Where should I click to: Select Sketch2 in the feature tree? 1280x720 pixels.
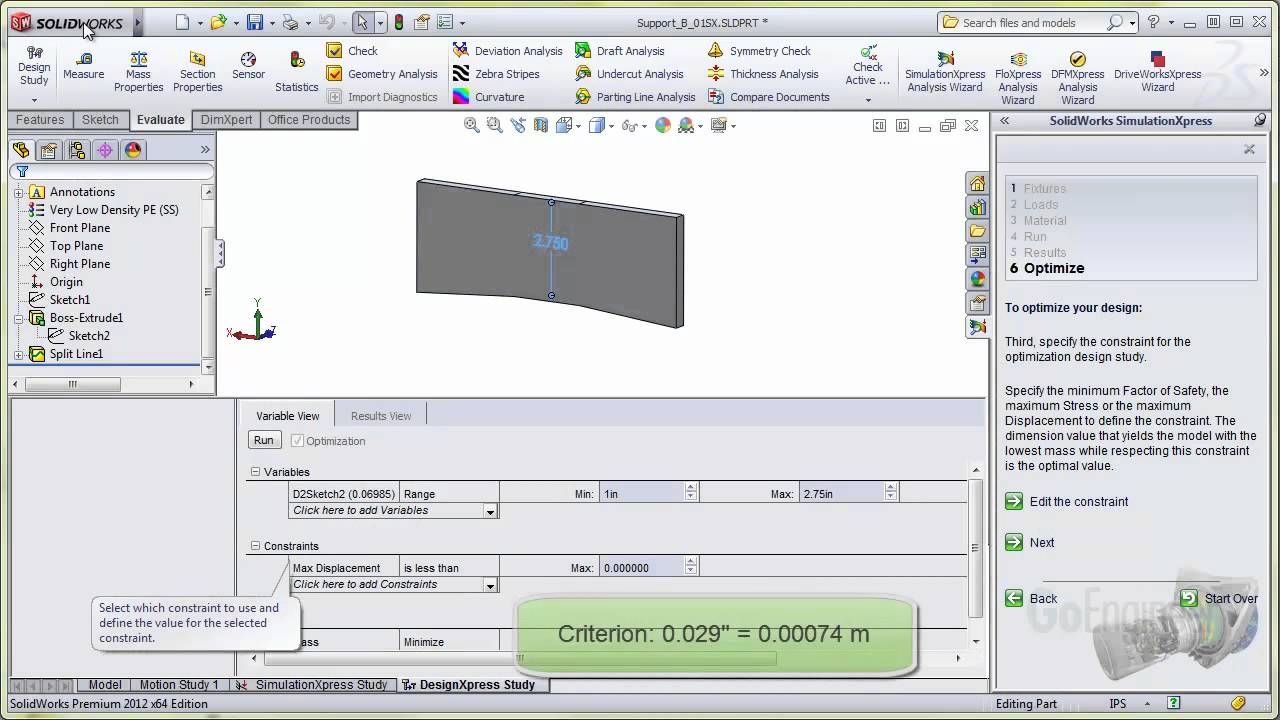pos(89,336)
